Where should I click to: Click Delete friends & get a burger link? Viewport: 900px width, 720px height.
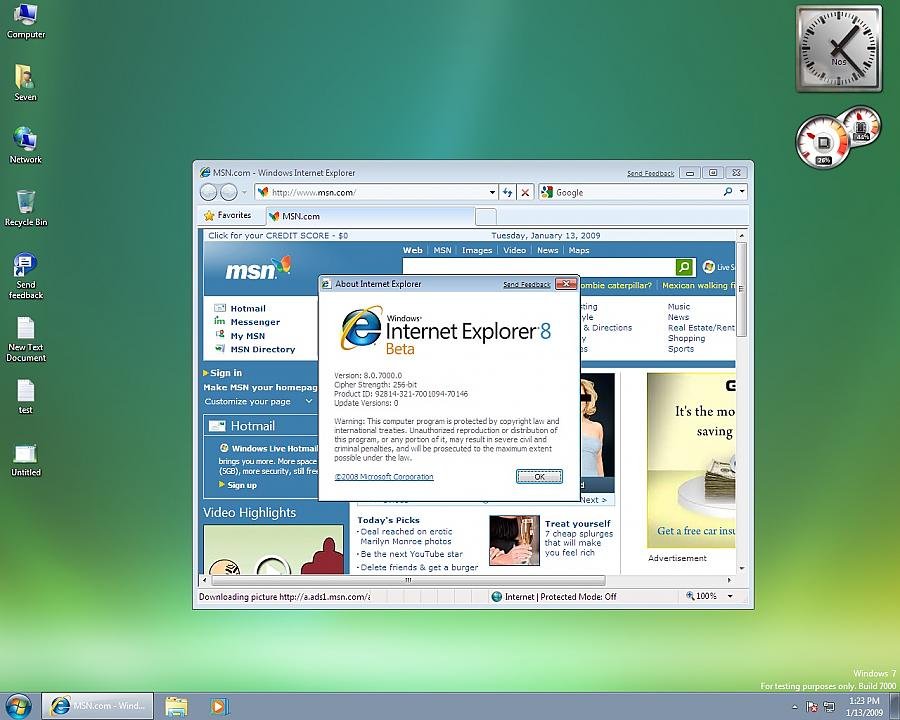coord(419,567)
